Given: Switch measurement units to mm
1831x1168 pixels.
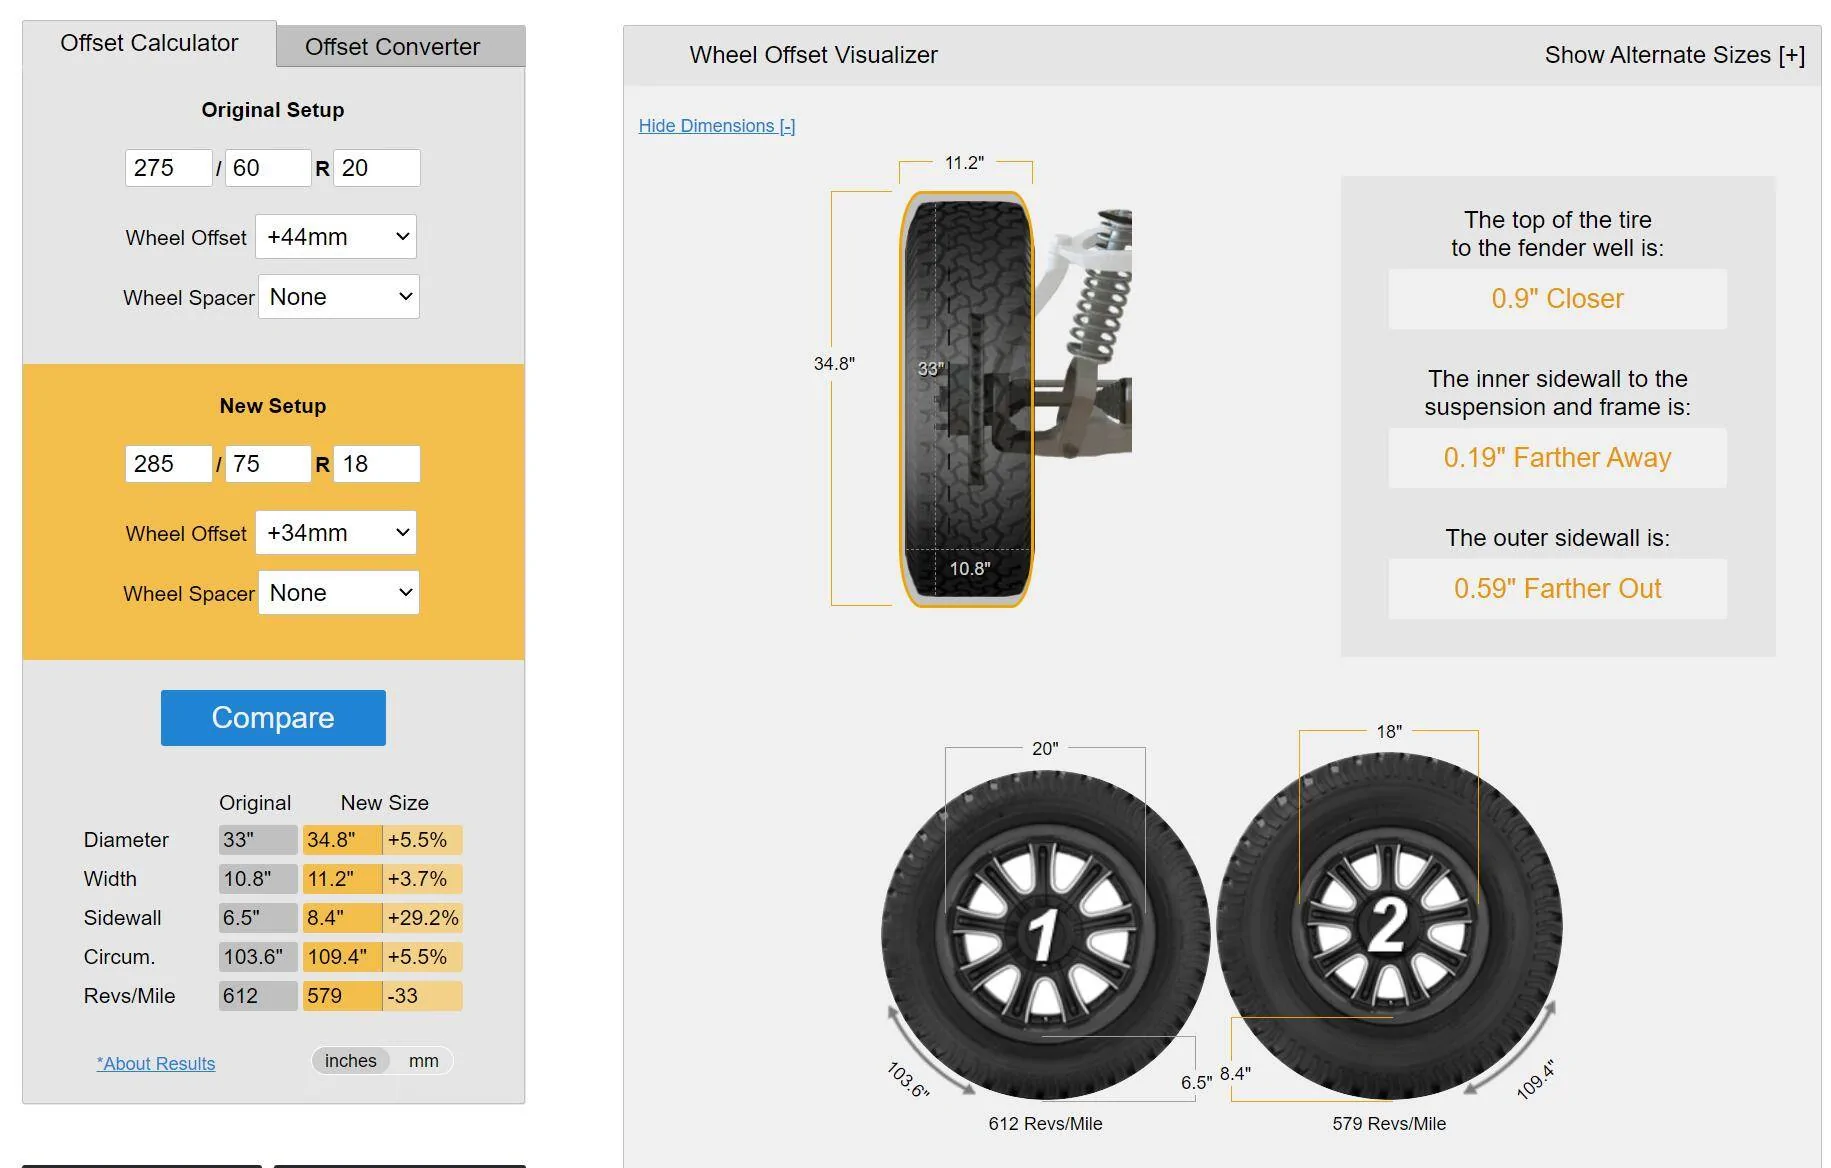Looking at the screenshot, I should [x=424, y=1060].
